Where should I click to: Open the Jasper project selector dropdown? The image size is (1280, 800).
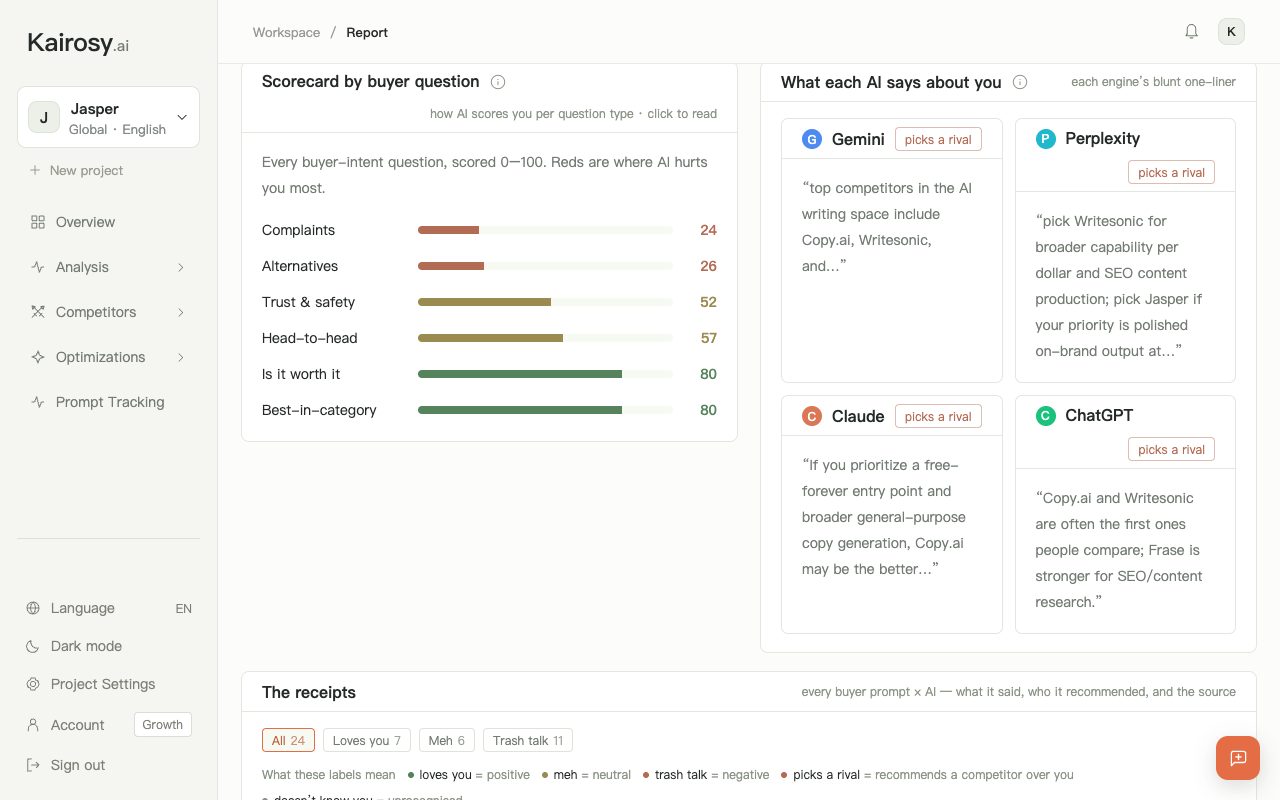[108, 117]
